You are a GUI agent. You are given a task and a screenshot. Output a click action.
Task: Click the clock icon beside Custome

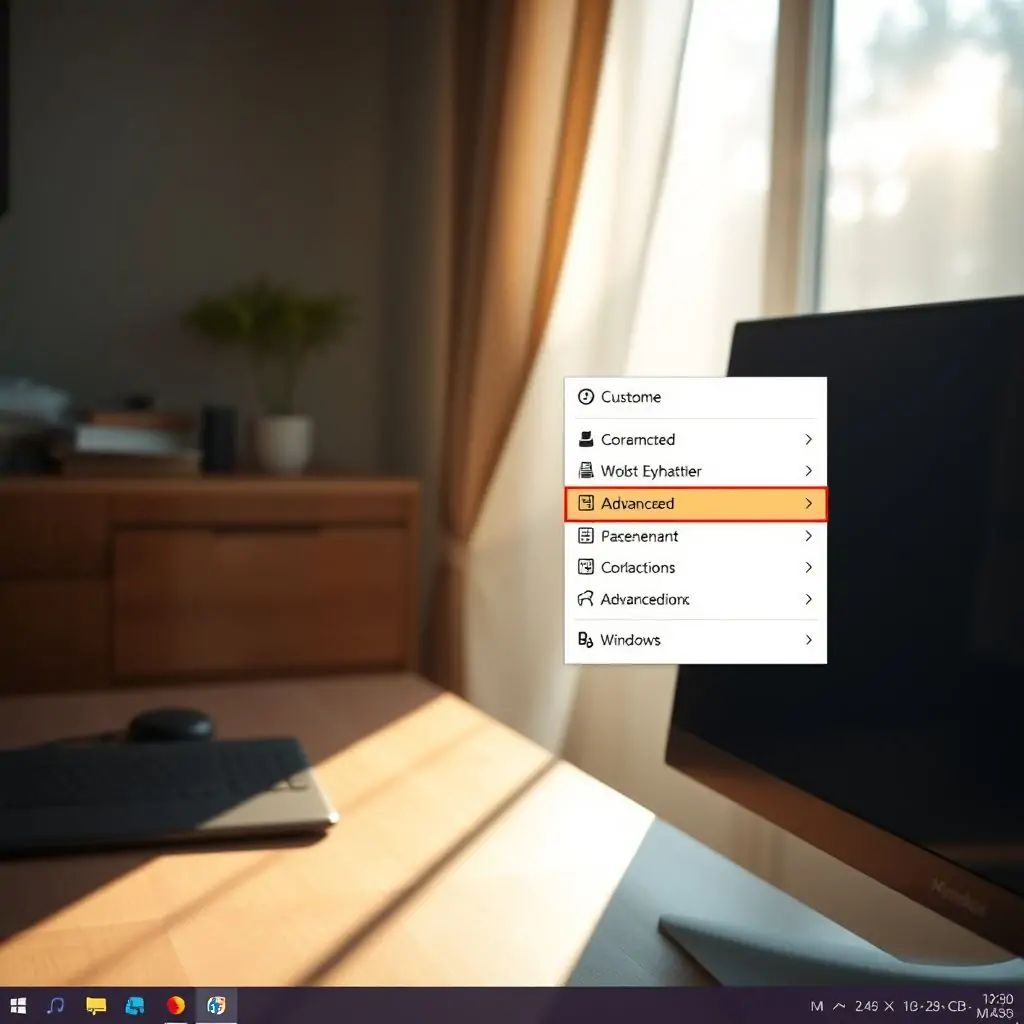coord(586,397)
